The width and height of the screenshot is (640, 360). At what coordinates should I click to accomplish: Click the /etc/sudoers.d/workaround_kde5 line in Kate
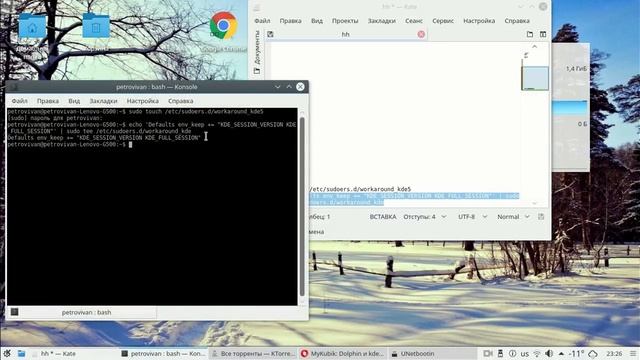point(360,189)
